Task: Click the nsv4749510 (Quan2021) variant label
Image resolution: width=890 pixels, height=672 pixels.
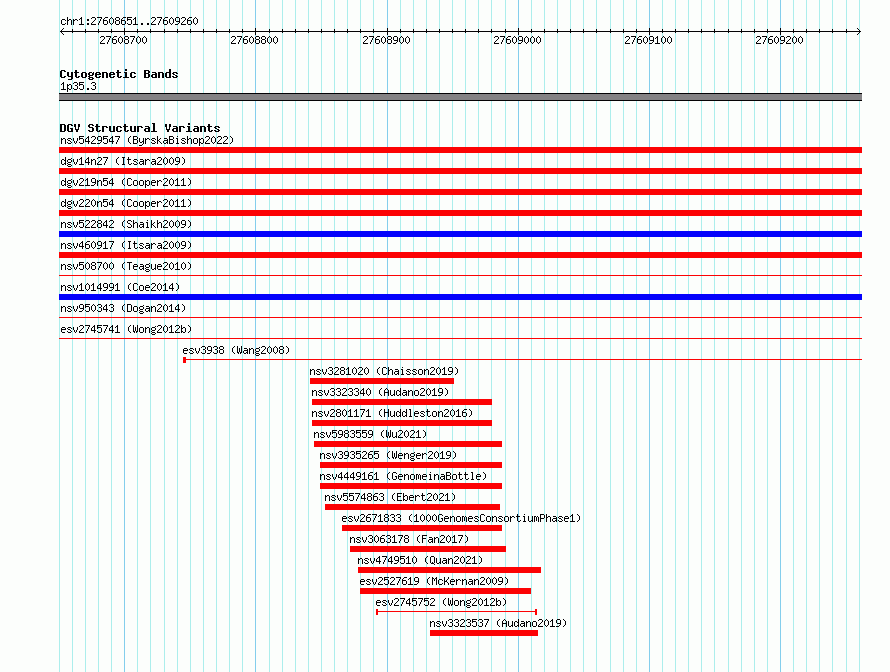Action: (x=420, y=560)
